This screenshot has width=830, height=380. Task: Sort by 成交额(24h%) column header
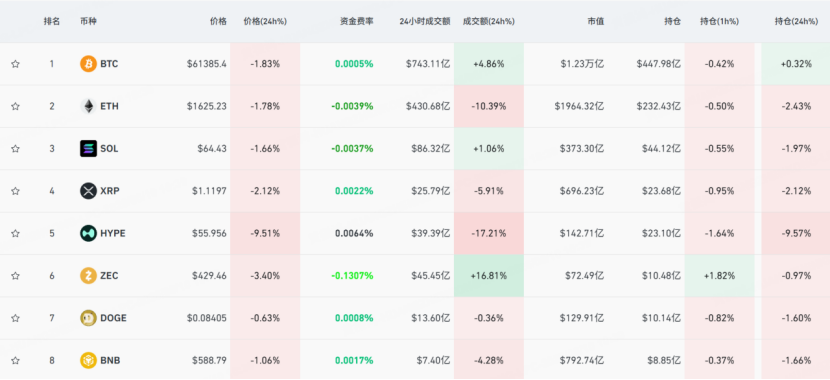[489, 22]
